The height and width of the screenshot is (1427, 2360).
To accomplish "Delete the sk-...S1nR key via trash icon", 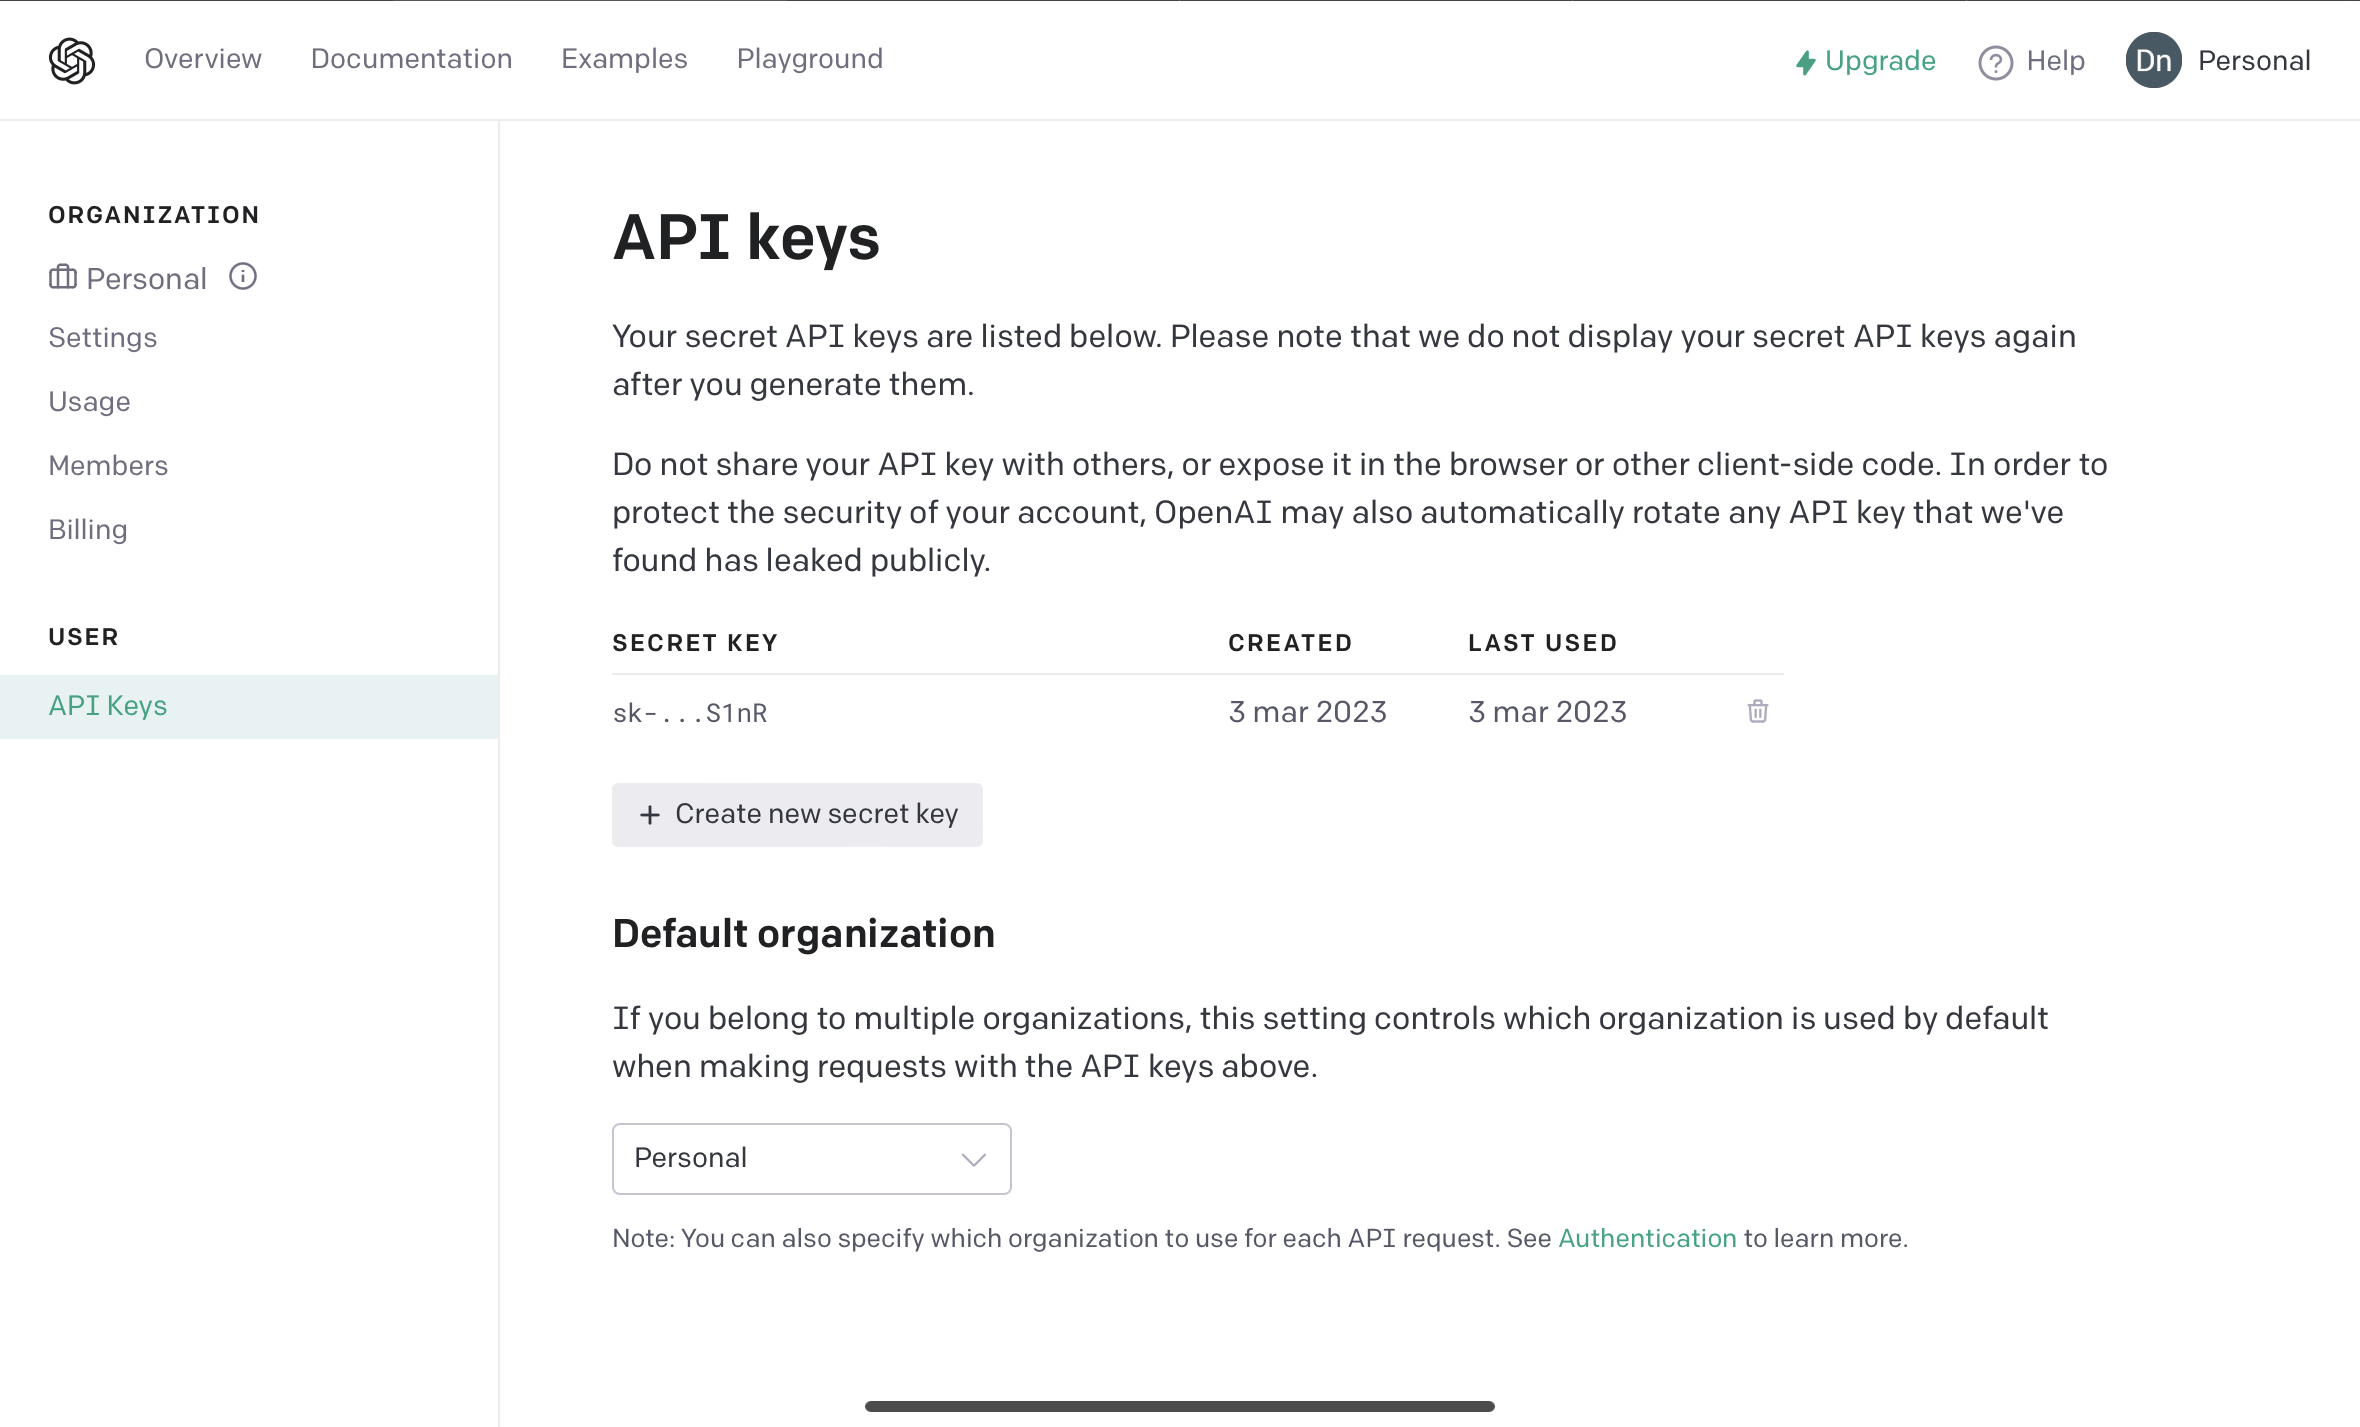I will [x=1757, y=711].
